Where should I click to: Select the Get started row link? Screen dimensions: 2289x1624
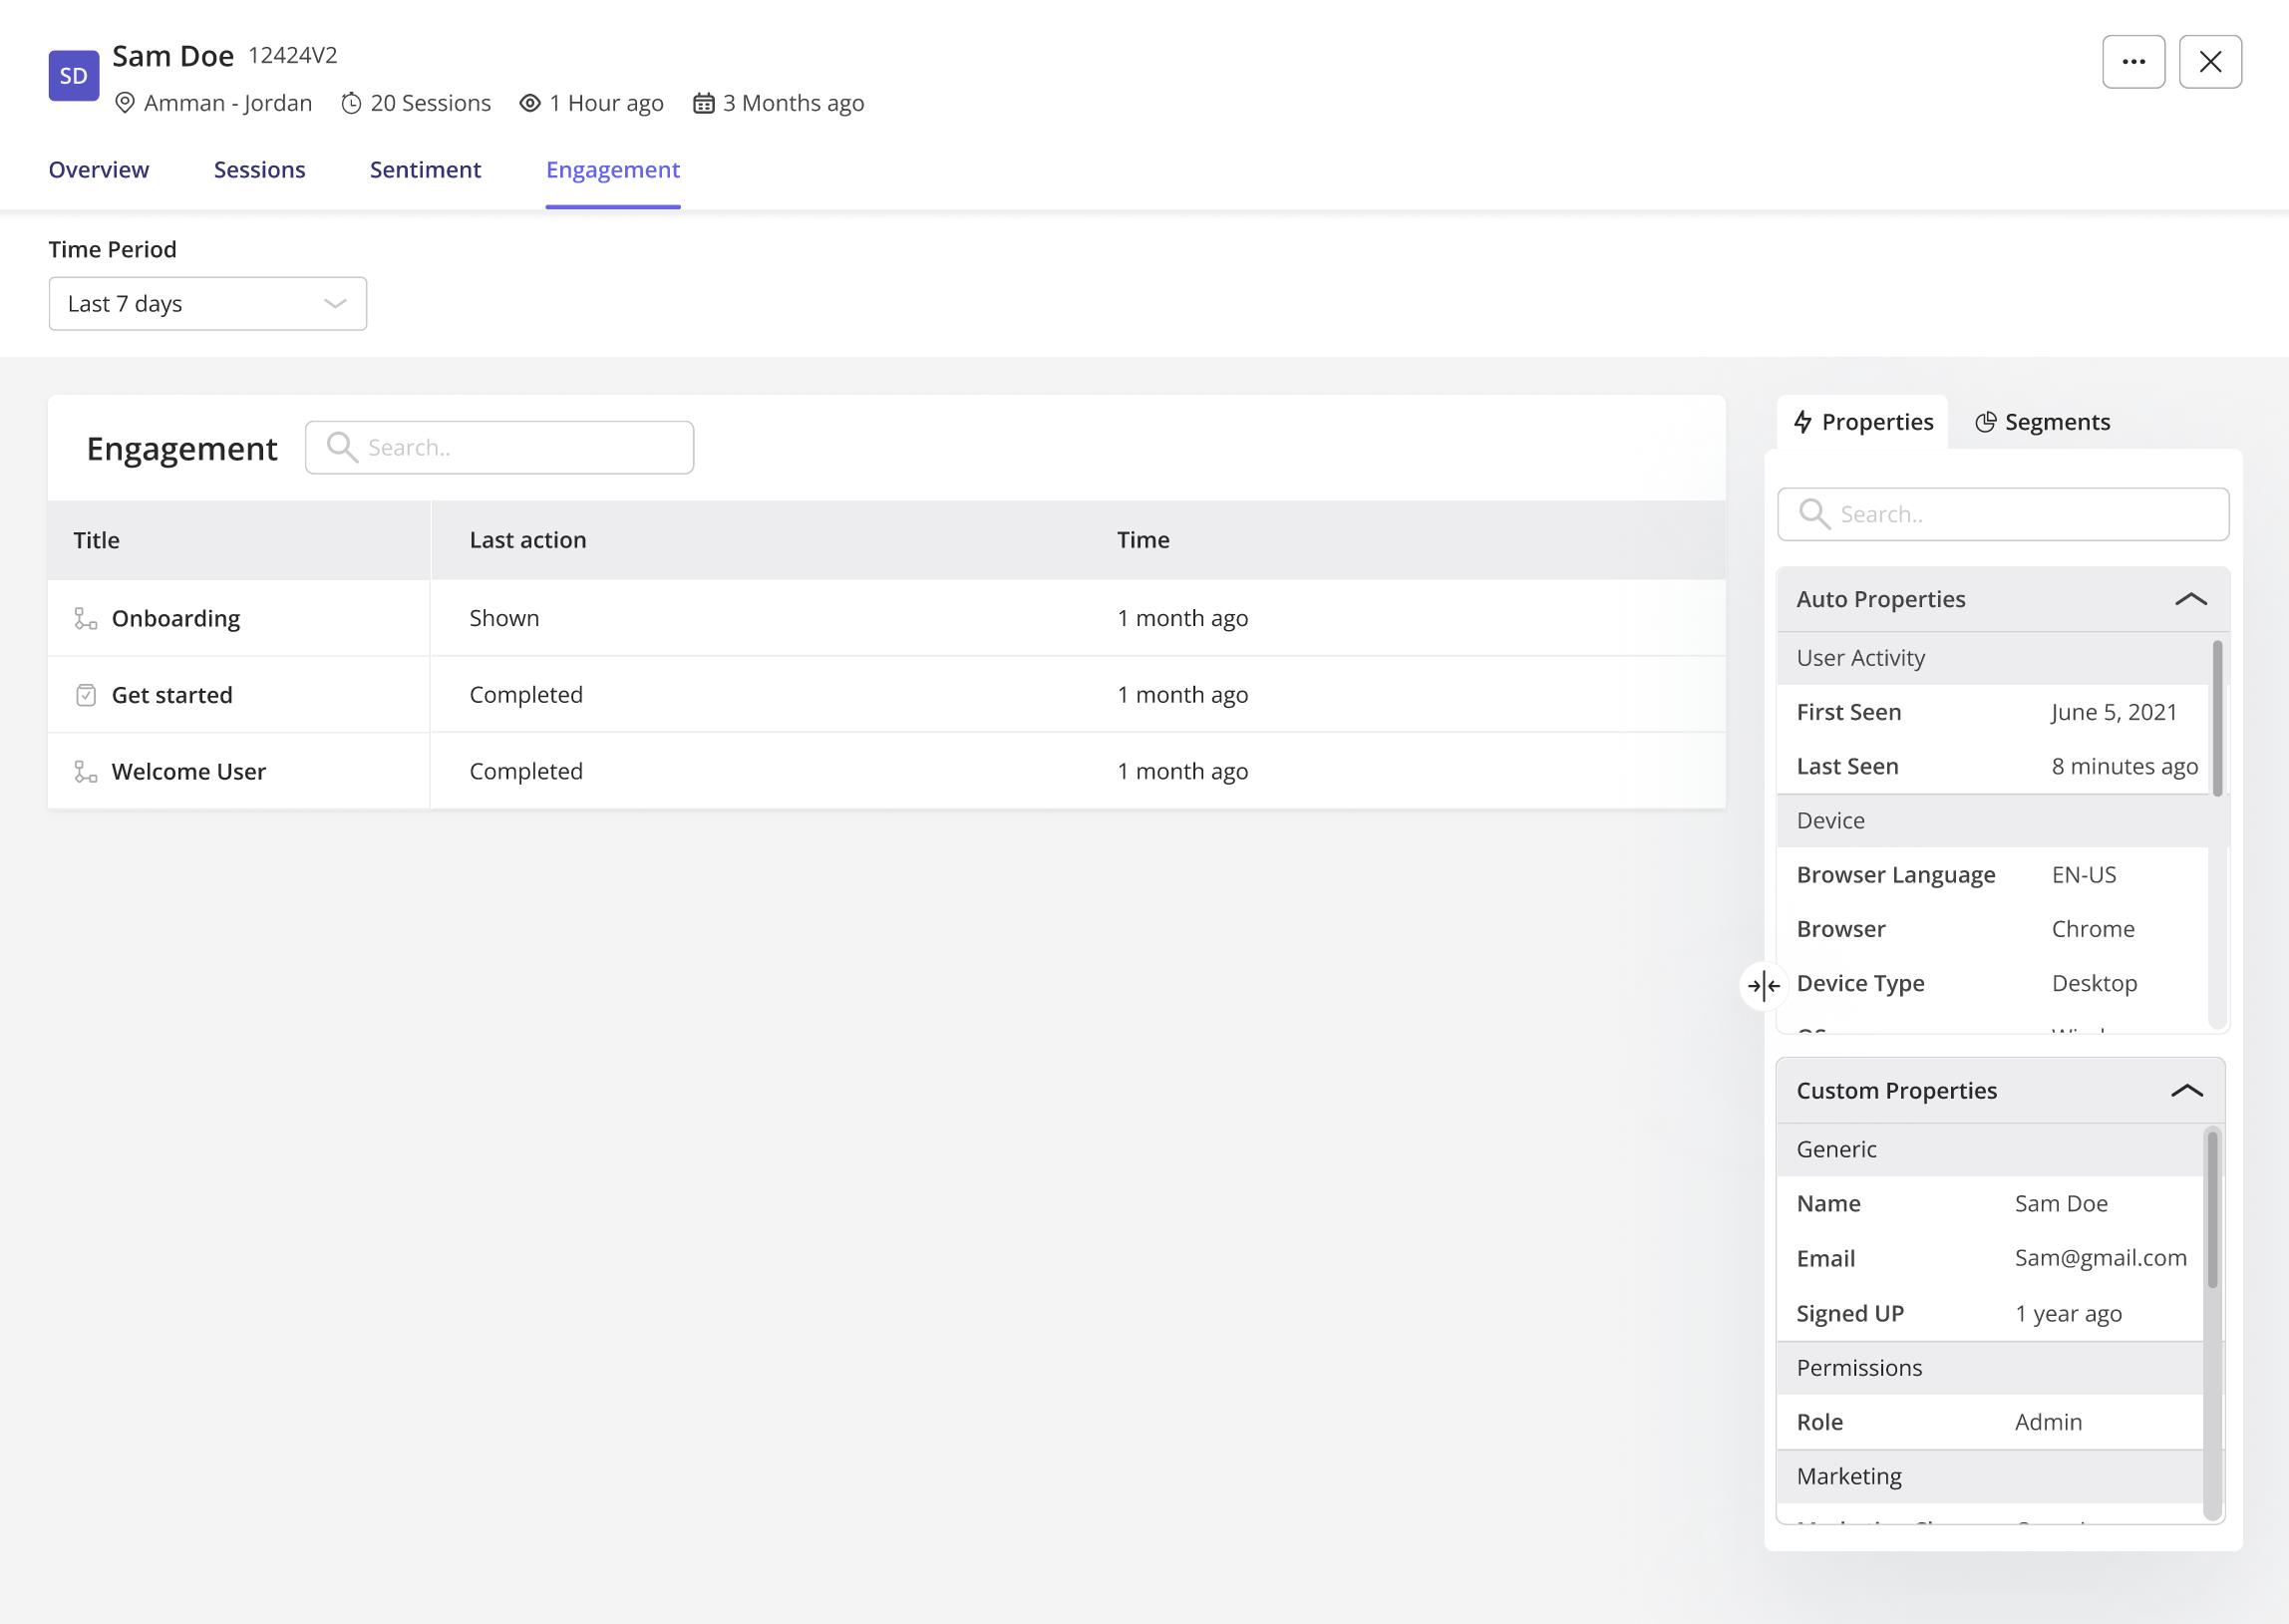tap(172, 694)
